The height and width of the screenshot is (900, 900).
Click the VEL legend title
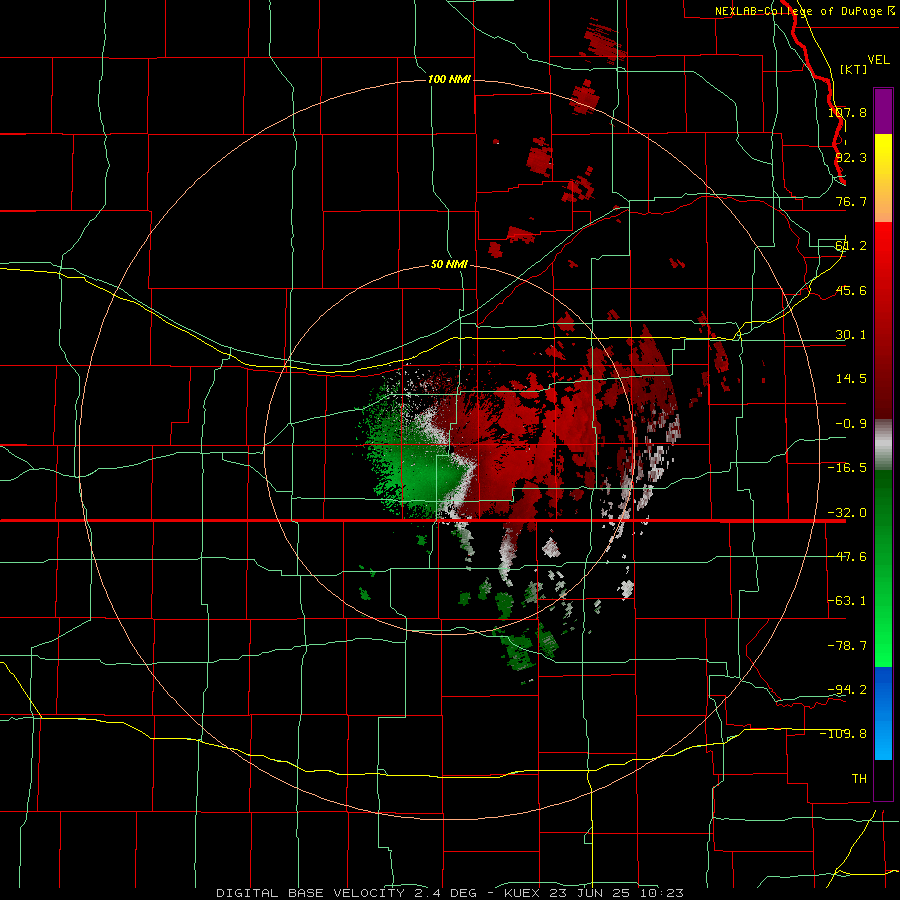pyautogui.click(x=878, y=60)
